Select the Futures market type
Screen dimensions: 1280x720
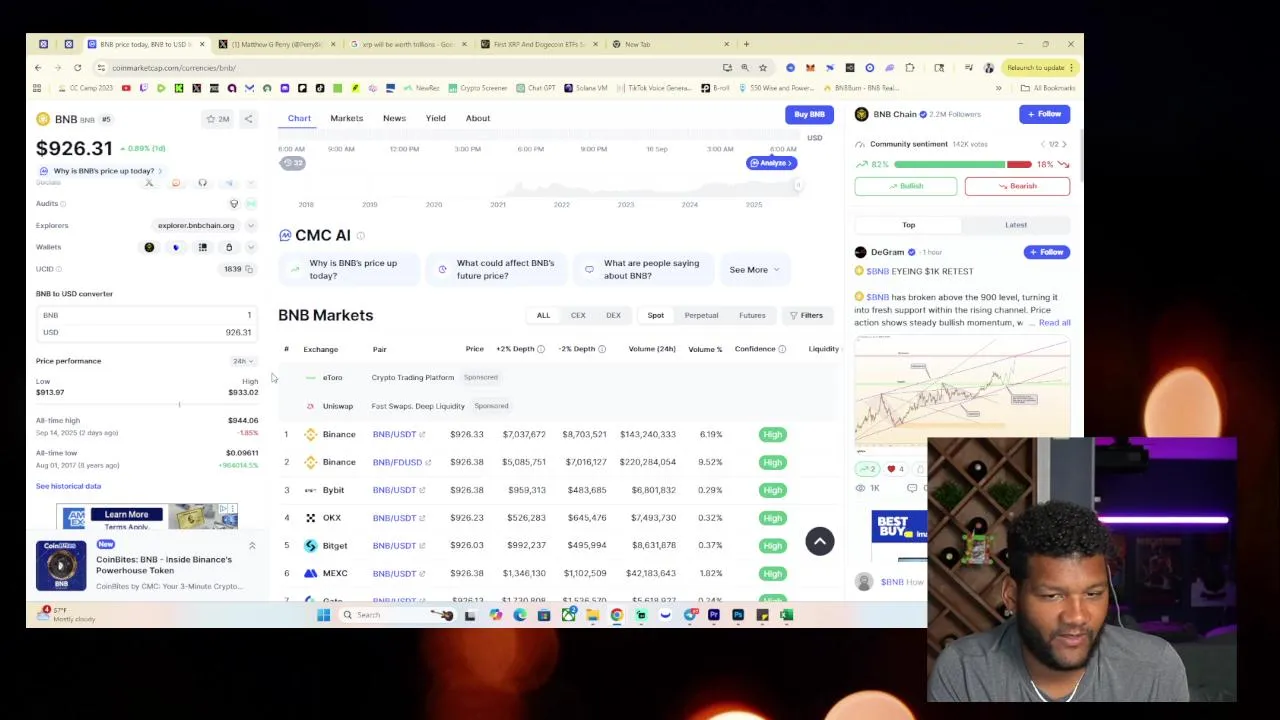752,316
